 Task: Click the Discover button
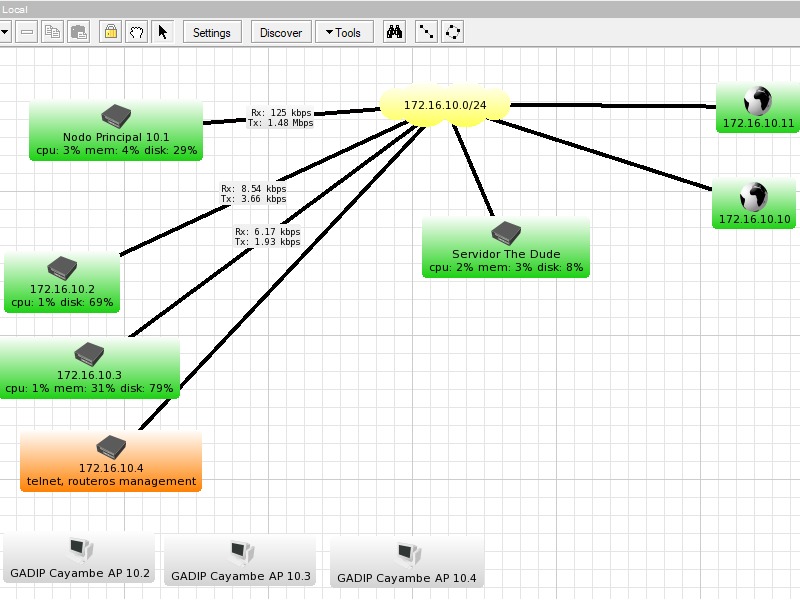pyautogui.click(x=281, y=33)
